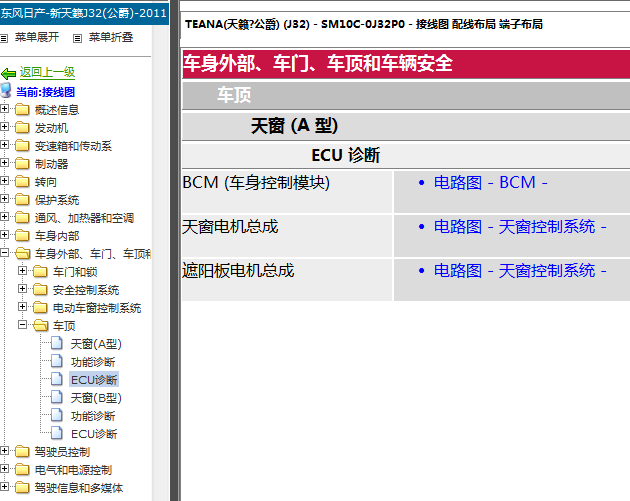Expand the 转向 tree node

coord(4,181)
